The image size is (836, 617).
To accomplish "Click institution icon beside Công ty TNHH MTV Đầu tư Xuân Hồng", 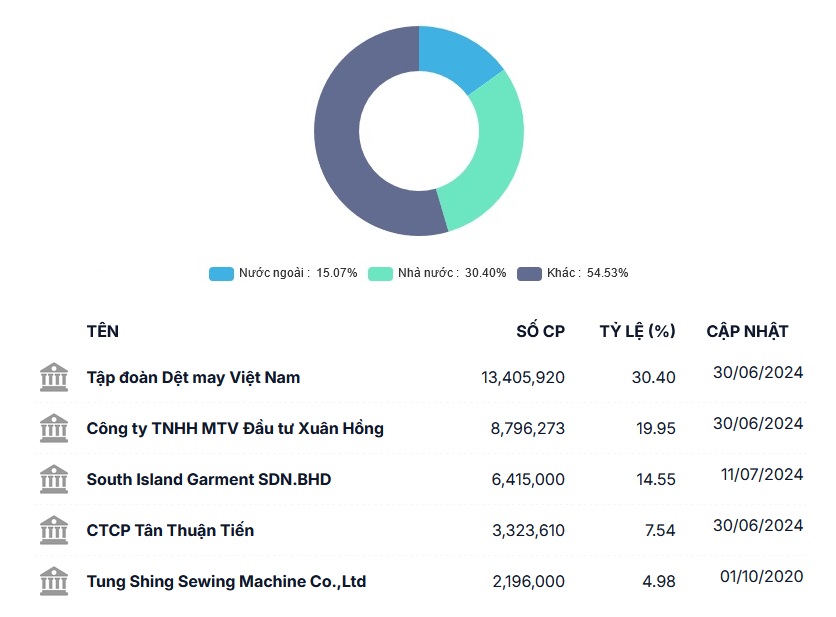I will [54, 428].
